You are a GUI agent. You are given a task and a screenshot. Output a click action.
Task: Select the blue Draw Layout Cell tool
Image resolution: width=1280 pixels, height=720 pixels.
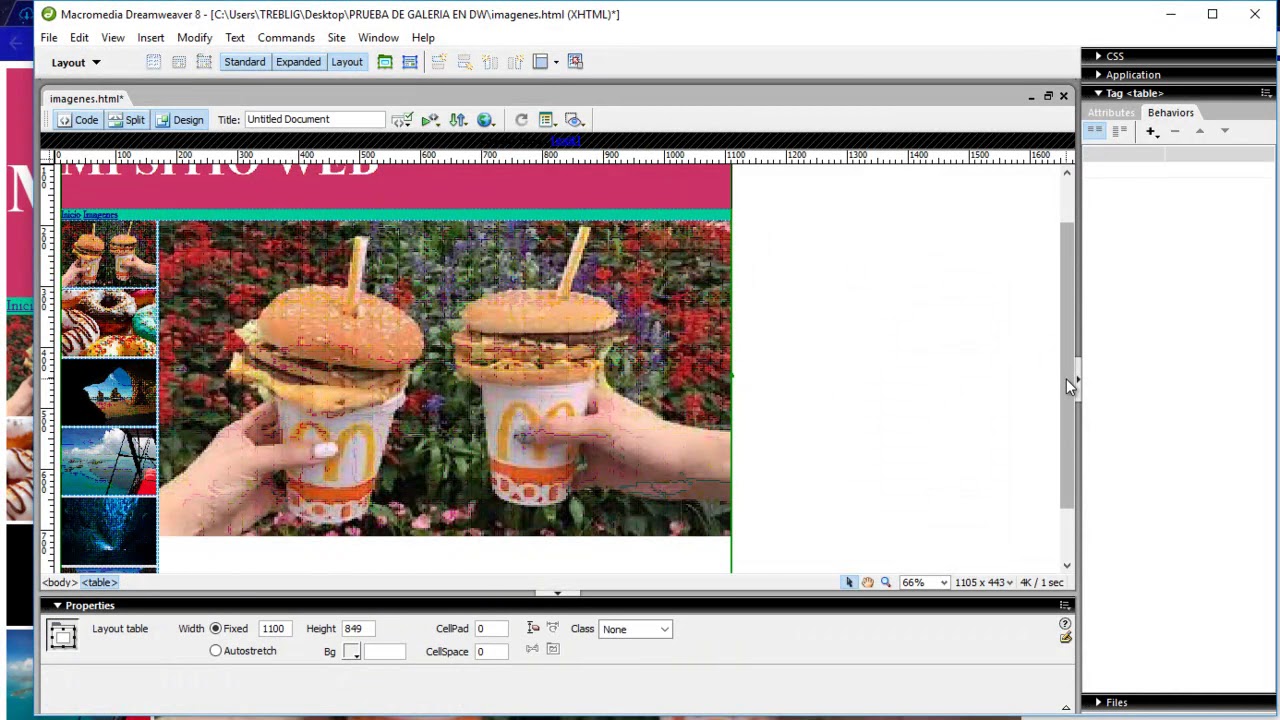pyautogui.click(x=410, y=62)
